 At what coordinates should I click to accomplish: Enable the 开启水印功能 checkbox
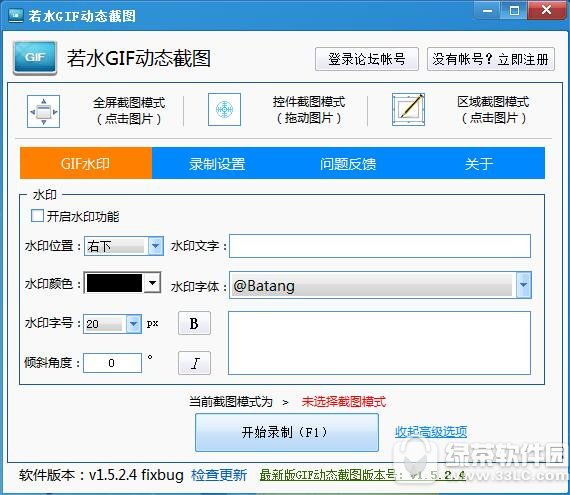[37, 216]
